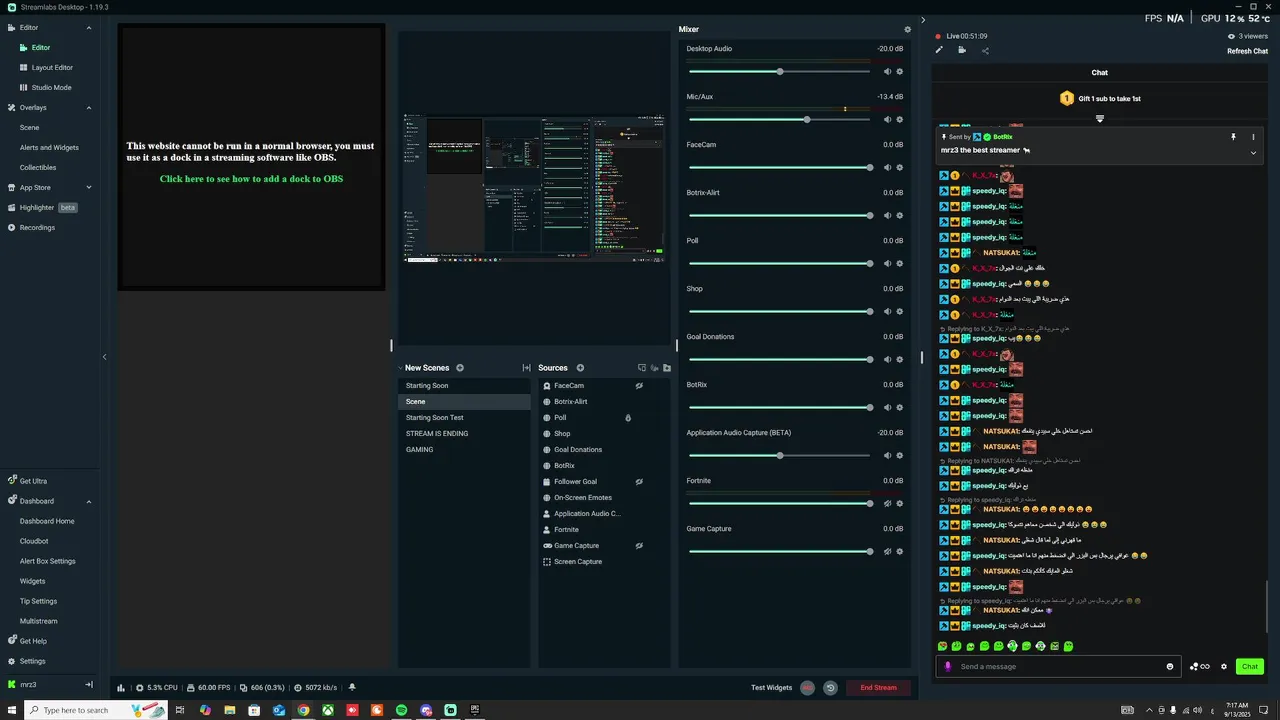Viewport: 1280px width, 720px height.
Task: Collapse left panel arrow beside preview
Action: point(104,357)
